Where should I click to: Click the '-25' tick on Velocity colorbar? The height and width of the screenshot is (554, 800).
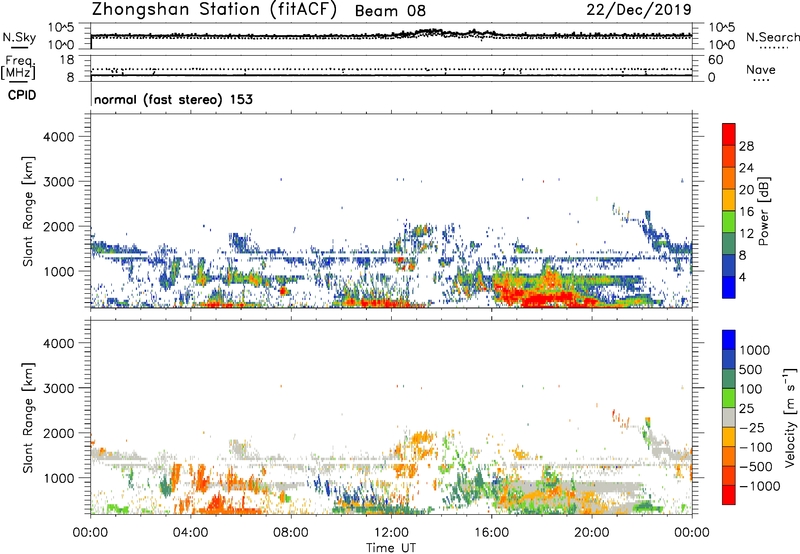tap(752, 427)
